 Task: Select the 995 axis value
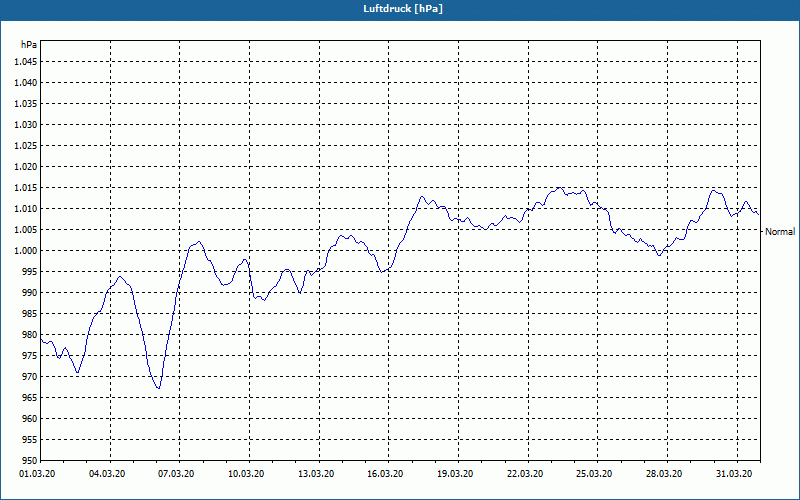pos(30,271)
